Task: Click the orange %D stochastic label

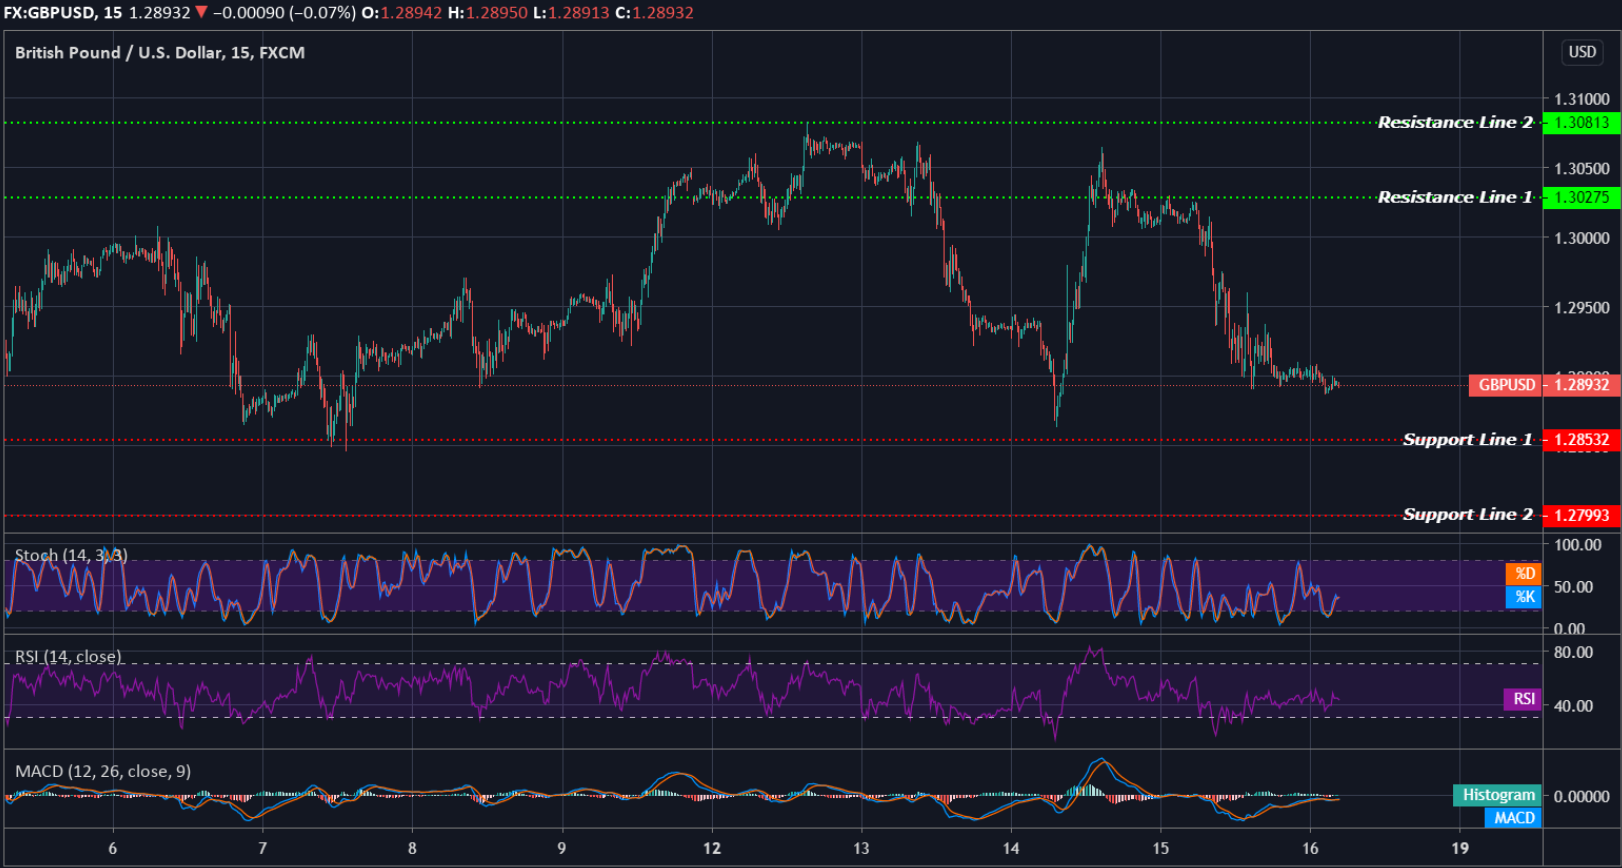Action: coord(1523,573)
